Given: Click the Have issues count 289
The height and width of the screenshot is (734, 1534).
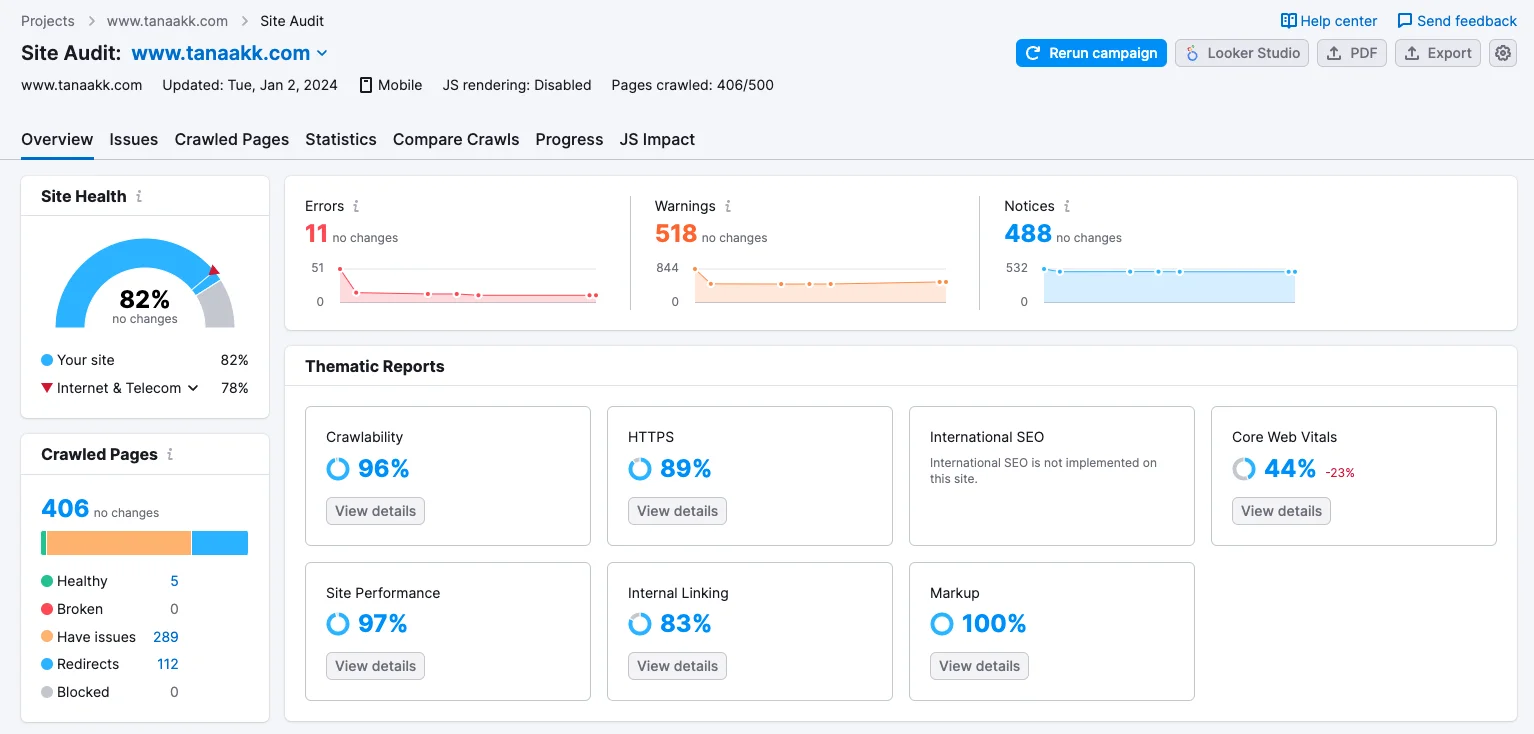Looking at the screenshot, I should click(x=166, y=637).
